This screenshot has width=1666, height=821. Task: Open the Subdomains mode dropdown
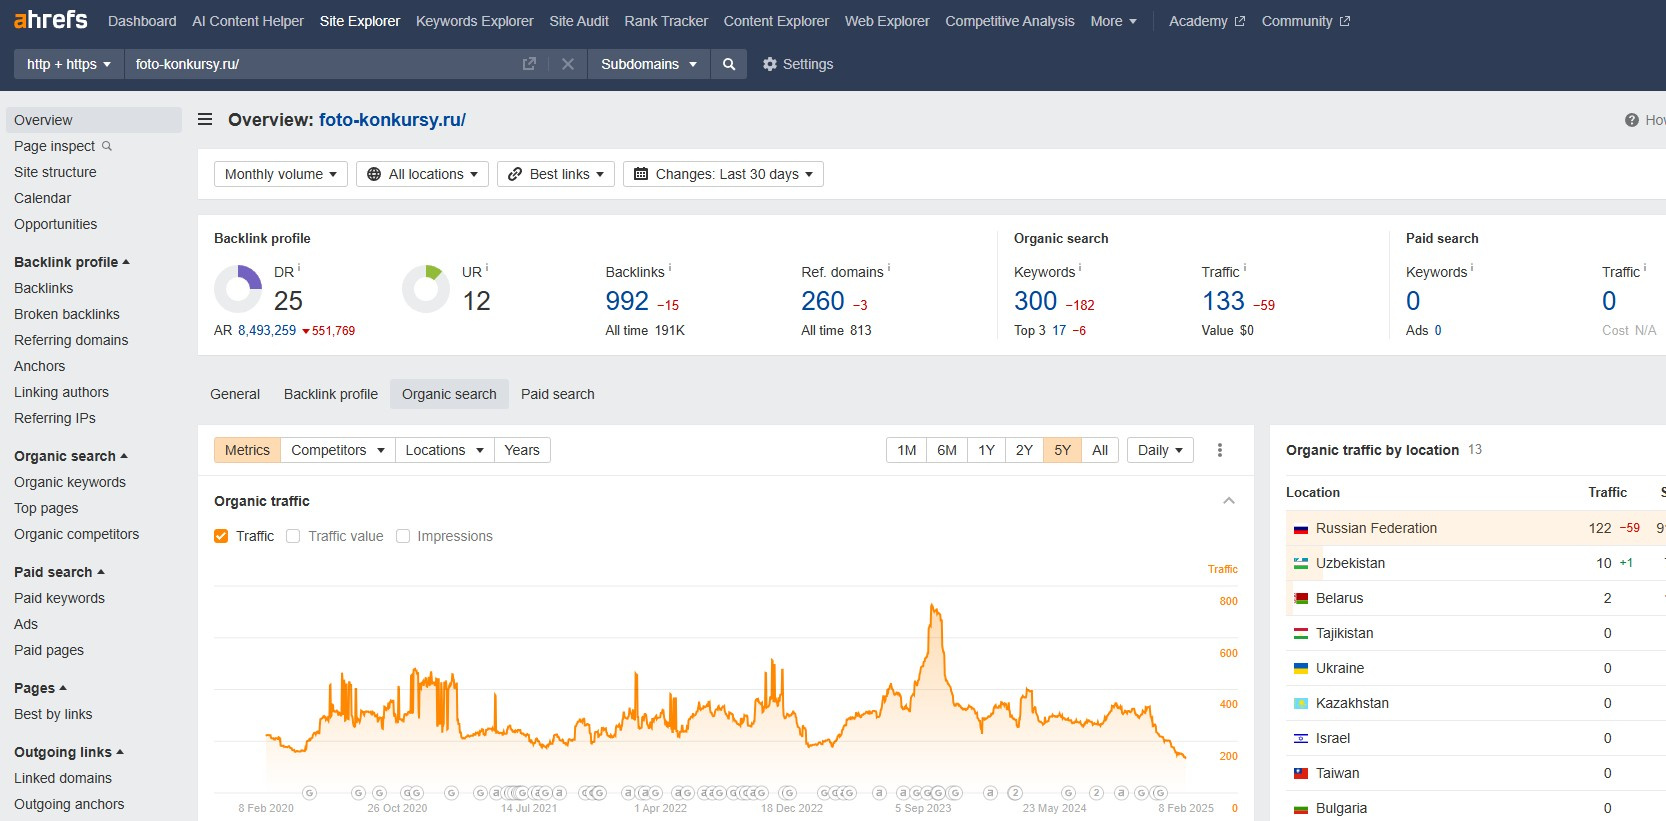click(648, 64)
